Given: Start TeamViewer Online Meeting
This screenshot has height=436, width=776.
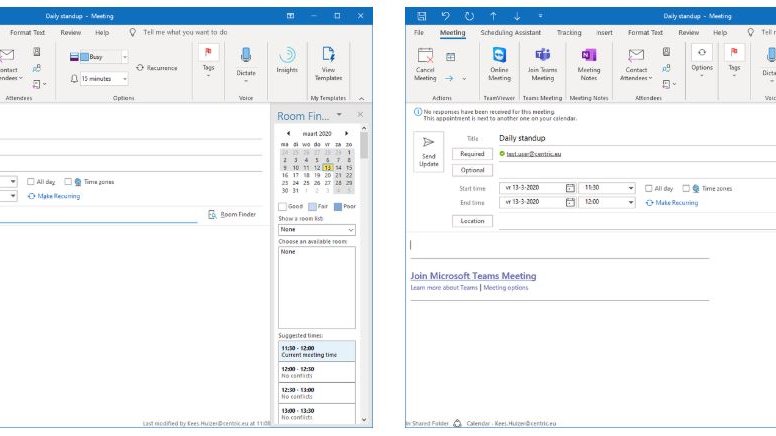Looking at the screenshot, I should point(499,64).
